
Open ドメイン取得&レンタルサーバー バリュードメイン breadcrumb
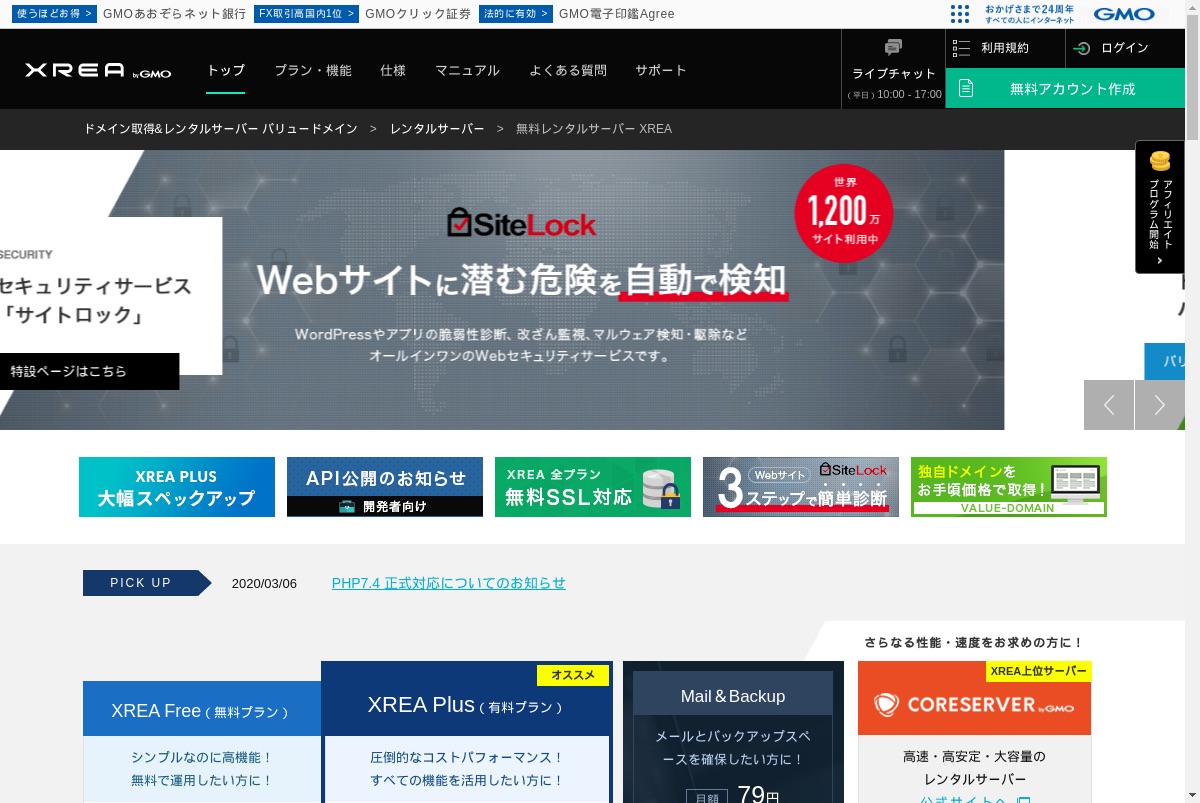point(220,129)
